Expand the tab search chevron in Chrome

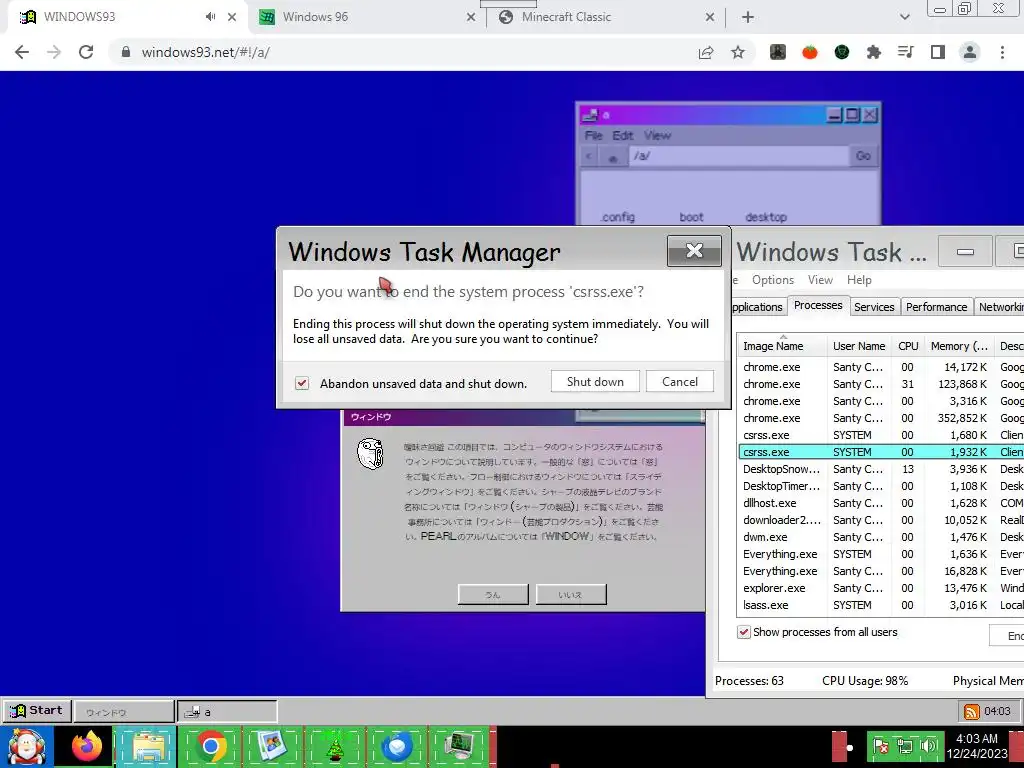[x=904, y=17]
